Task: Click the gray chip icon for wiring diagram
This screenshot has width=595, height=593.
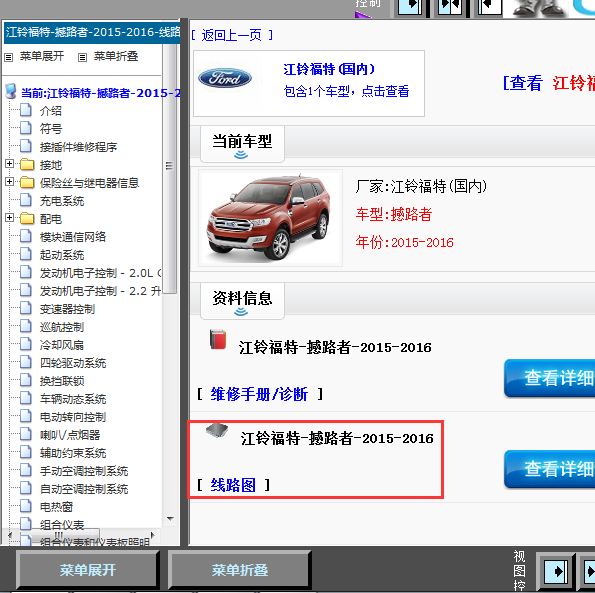Action: tap(217, 430)
